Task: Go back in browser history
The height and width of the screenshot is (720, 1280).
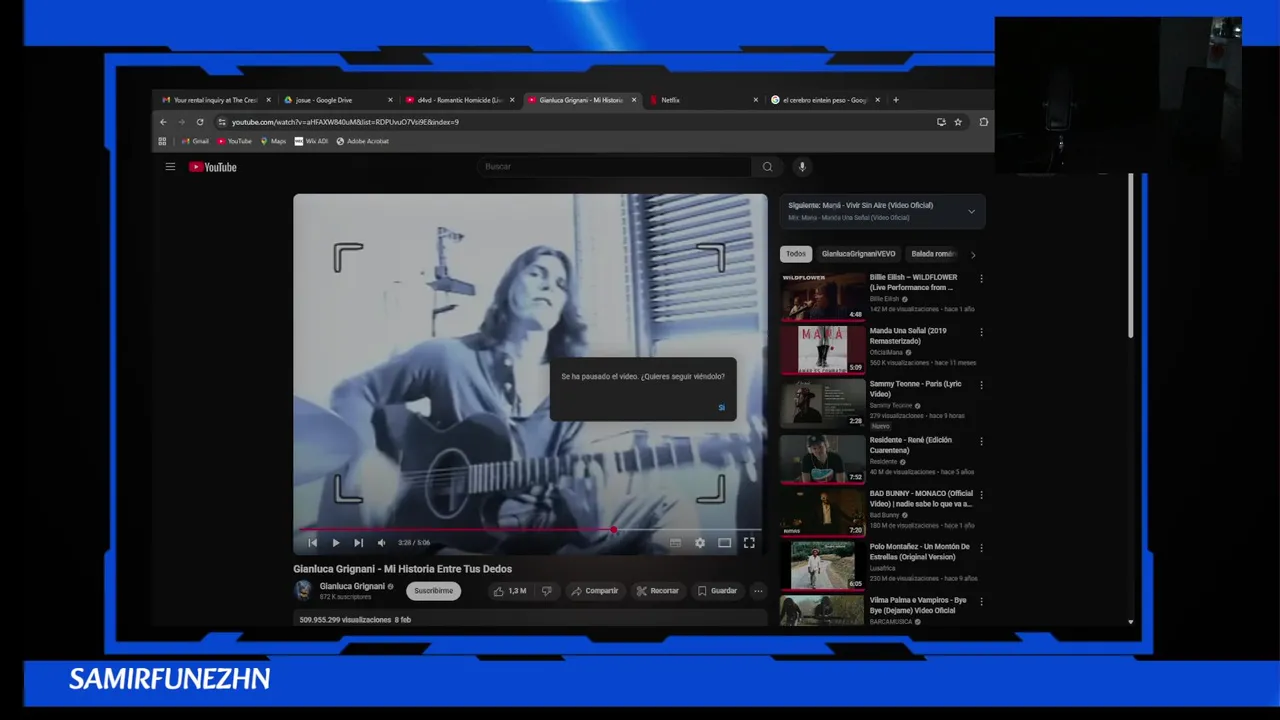Action: pyautogui.click(x=163, y=122)
